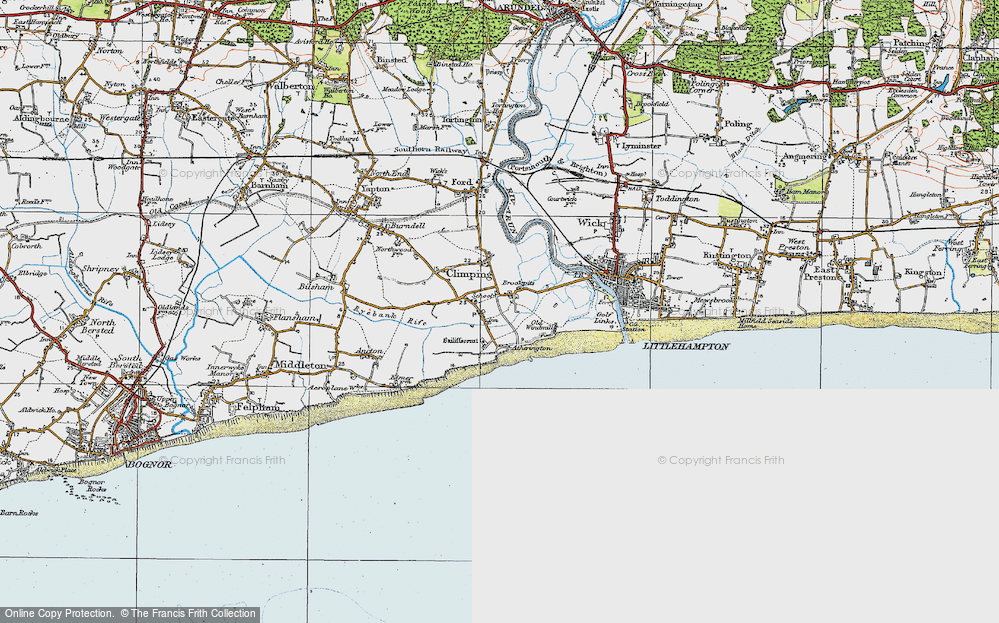Click the Kingston place name
999x623 pixels.
click(x=923, y=273)
